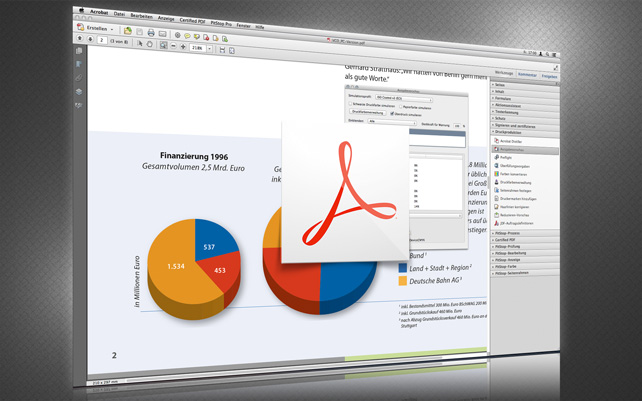Open the Hilfe menu

(260, 27)
